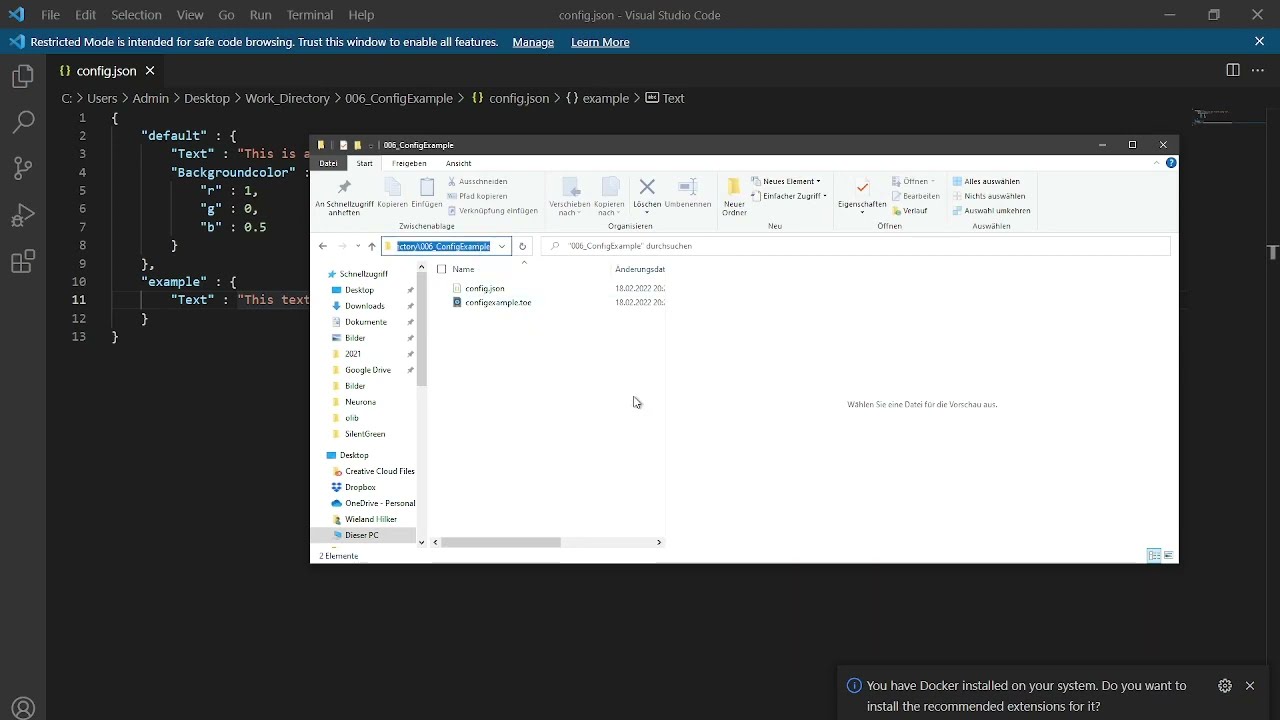This screenshot has height=720, width=1280.
Task: Create a folder with Neuer Ordner
Action: (734, 197)
